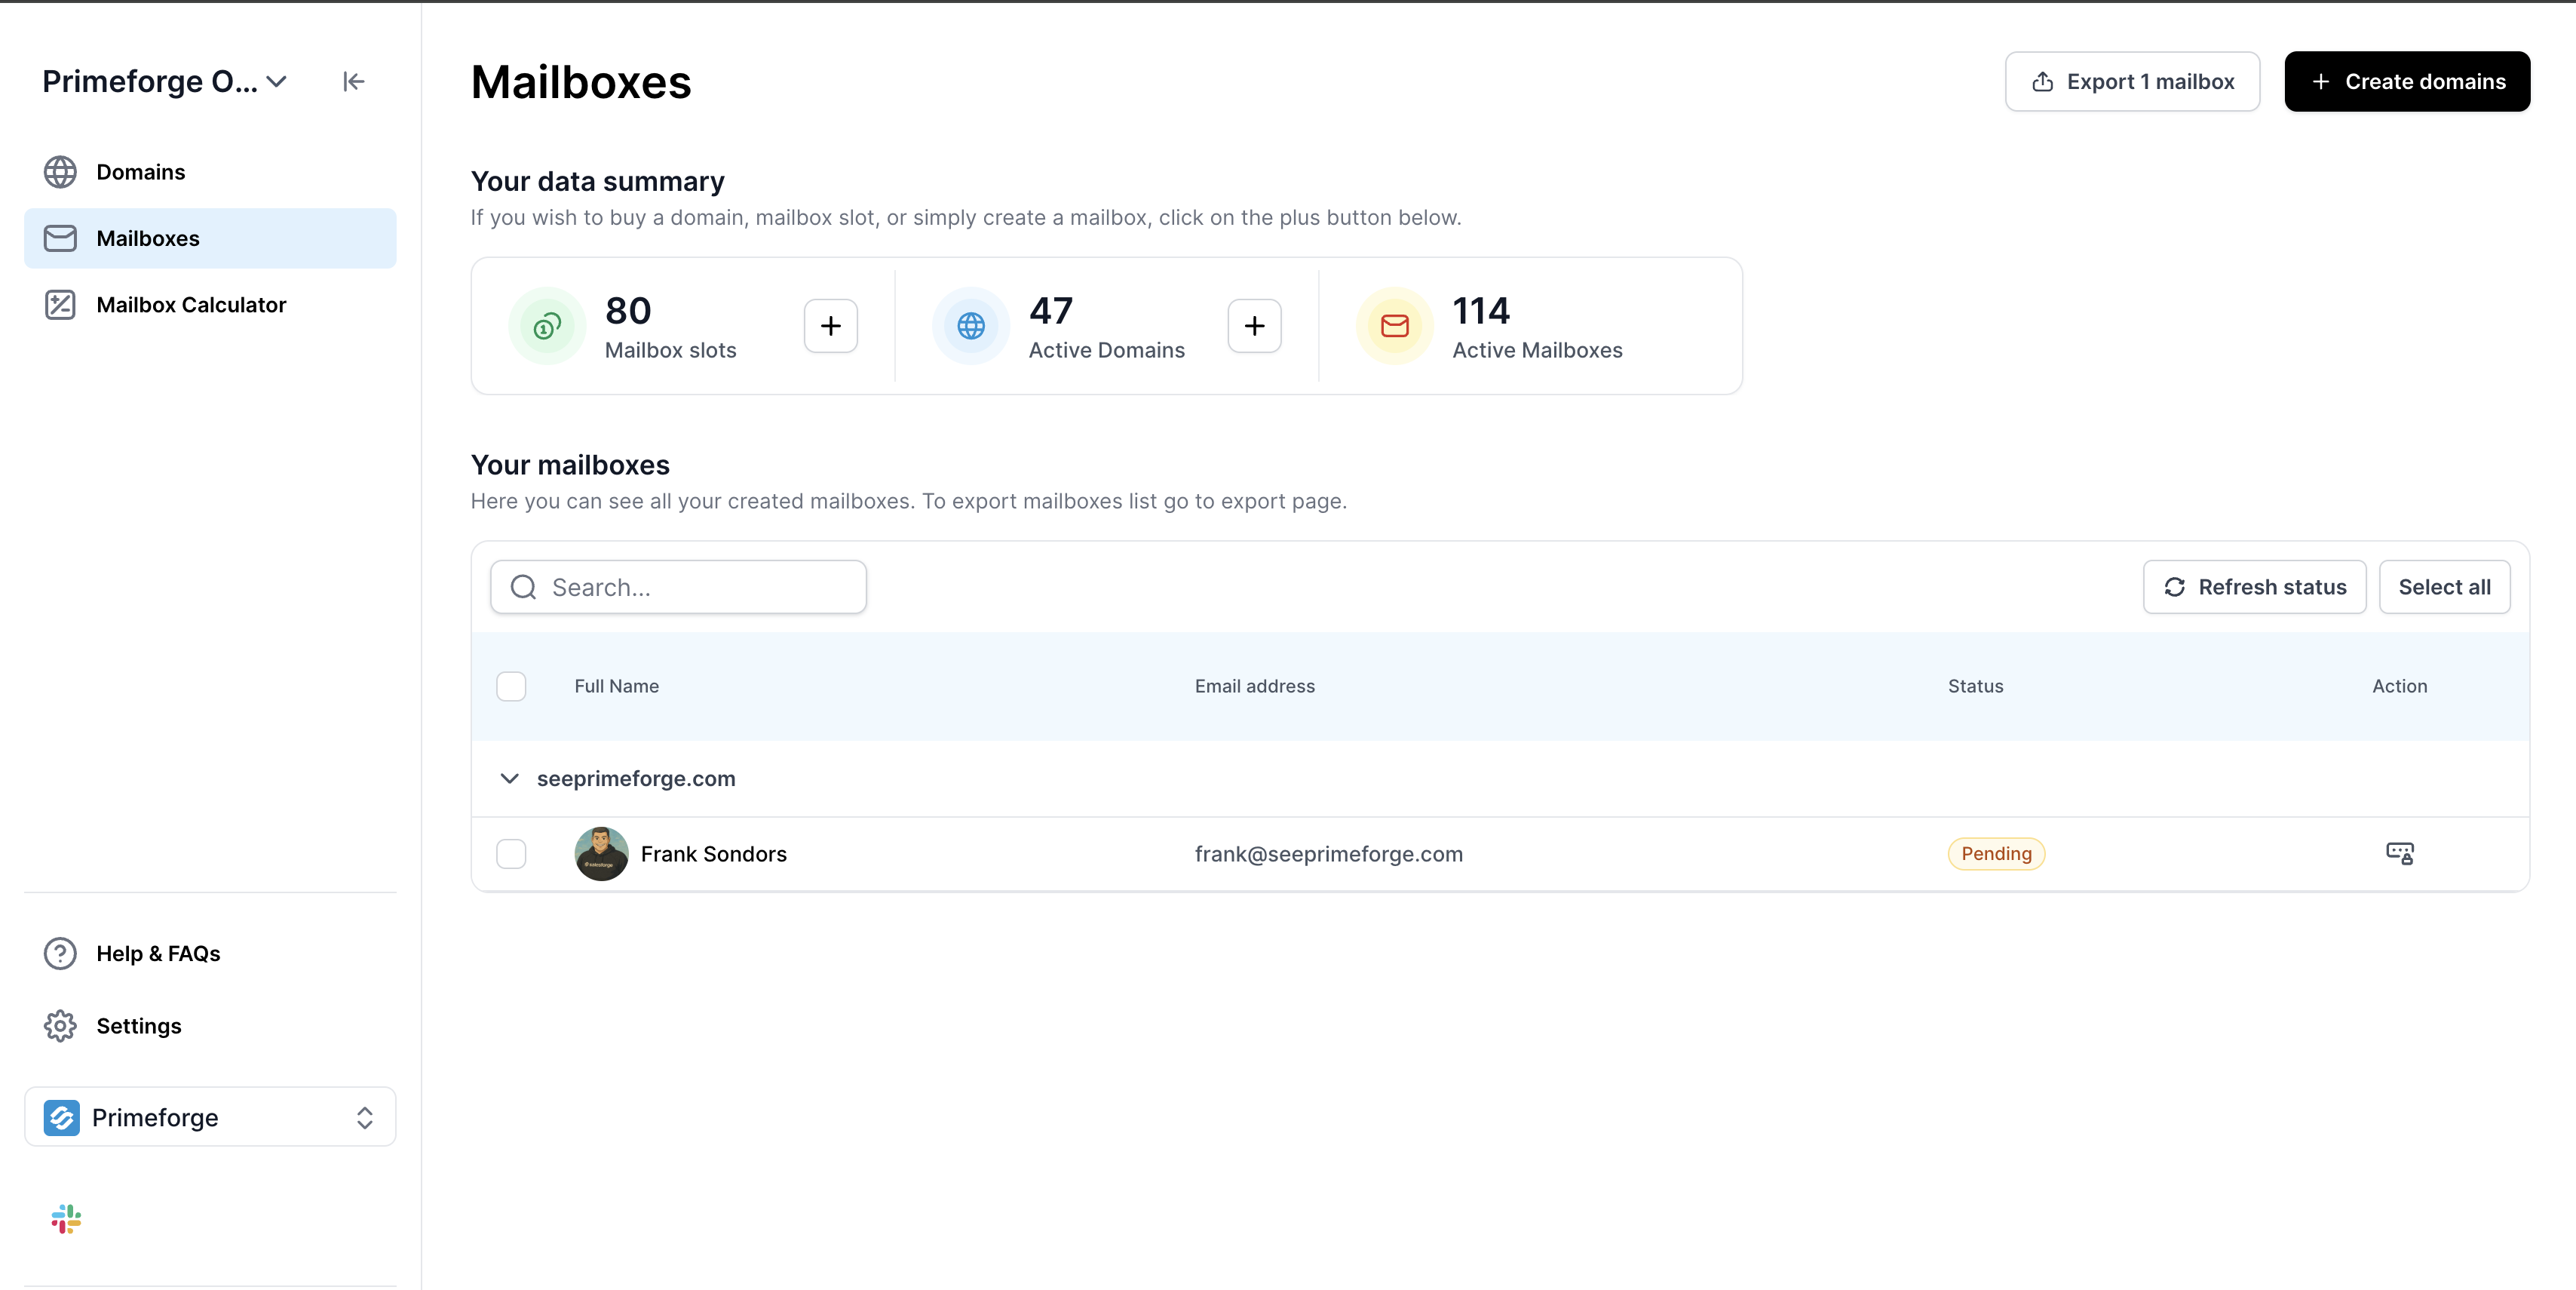Image resolution: width=2576 pixels, height=1290 pixels.
Task: Click the search magnifier icon
Action: coord(524,587)
